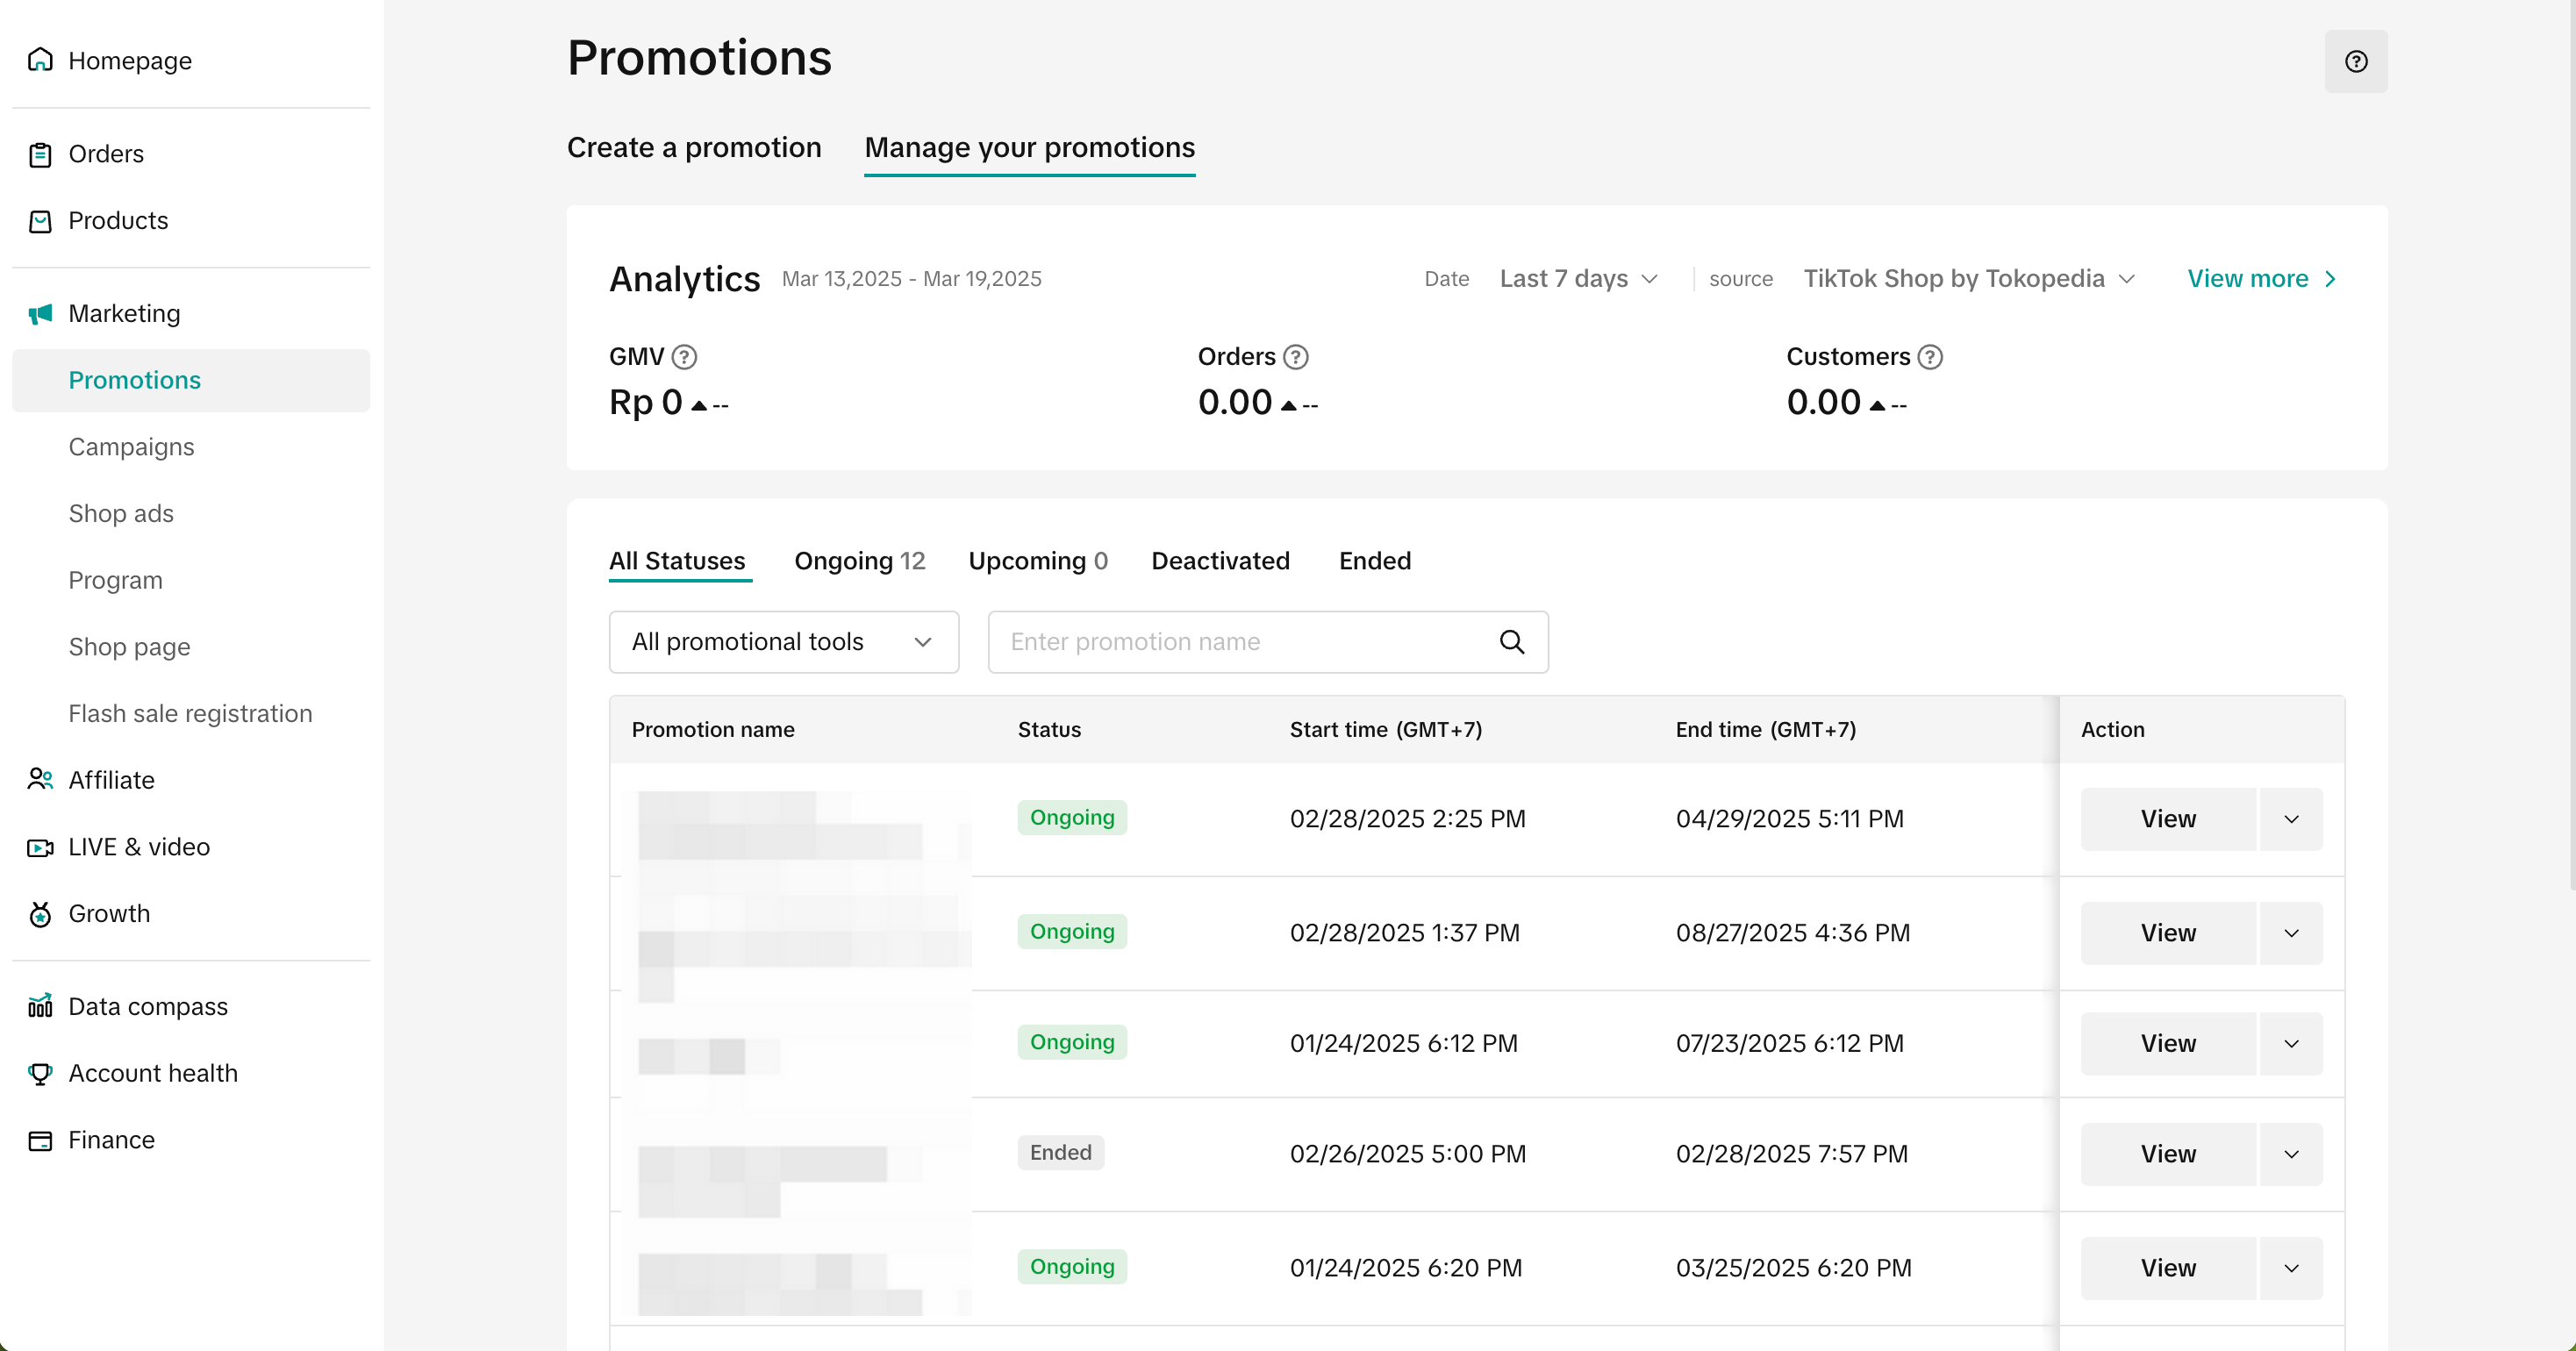Screen dimensions: 2576x1351
Task: Click the LIVE & video camera icon
Action: tap(40, 847)
